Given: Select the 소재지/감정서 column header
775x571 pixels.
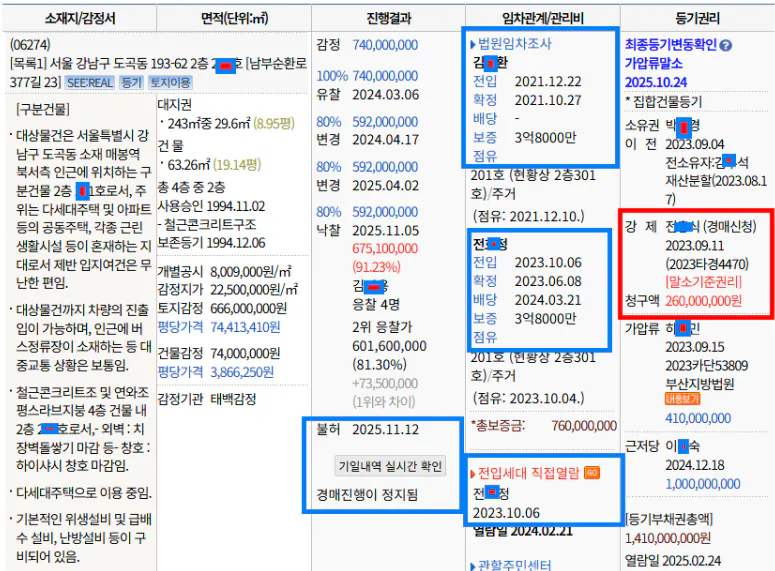Looking at the screenshot, I should [78, 16].
